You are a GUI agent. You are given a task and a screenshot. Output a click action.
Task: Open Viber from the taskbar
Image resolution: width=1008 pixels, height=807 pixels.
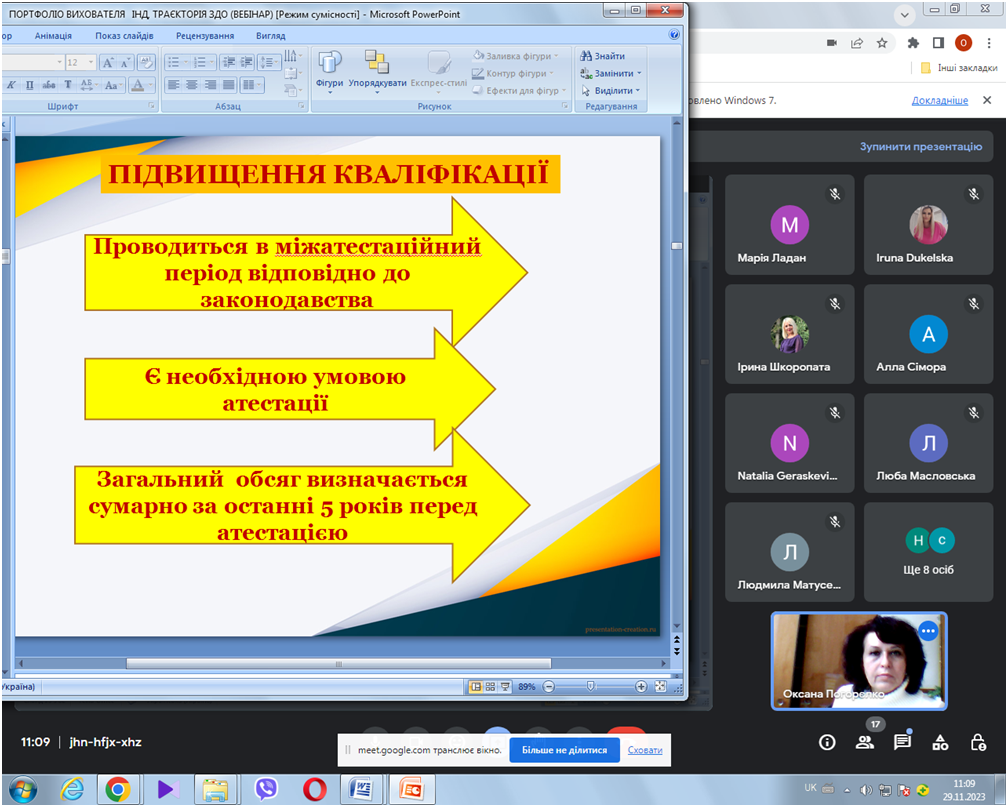(x=266, y=788)
